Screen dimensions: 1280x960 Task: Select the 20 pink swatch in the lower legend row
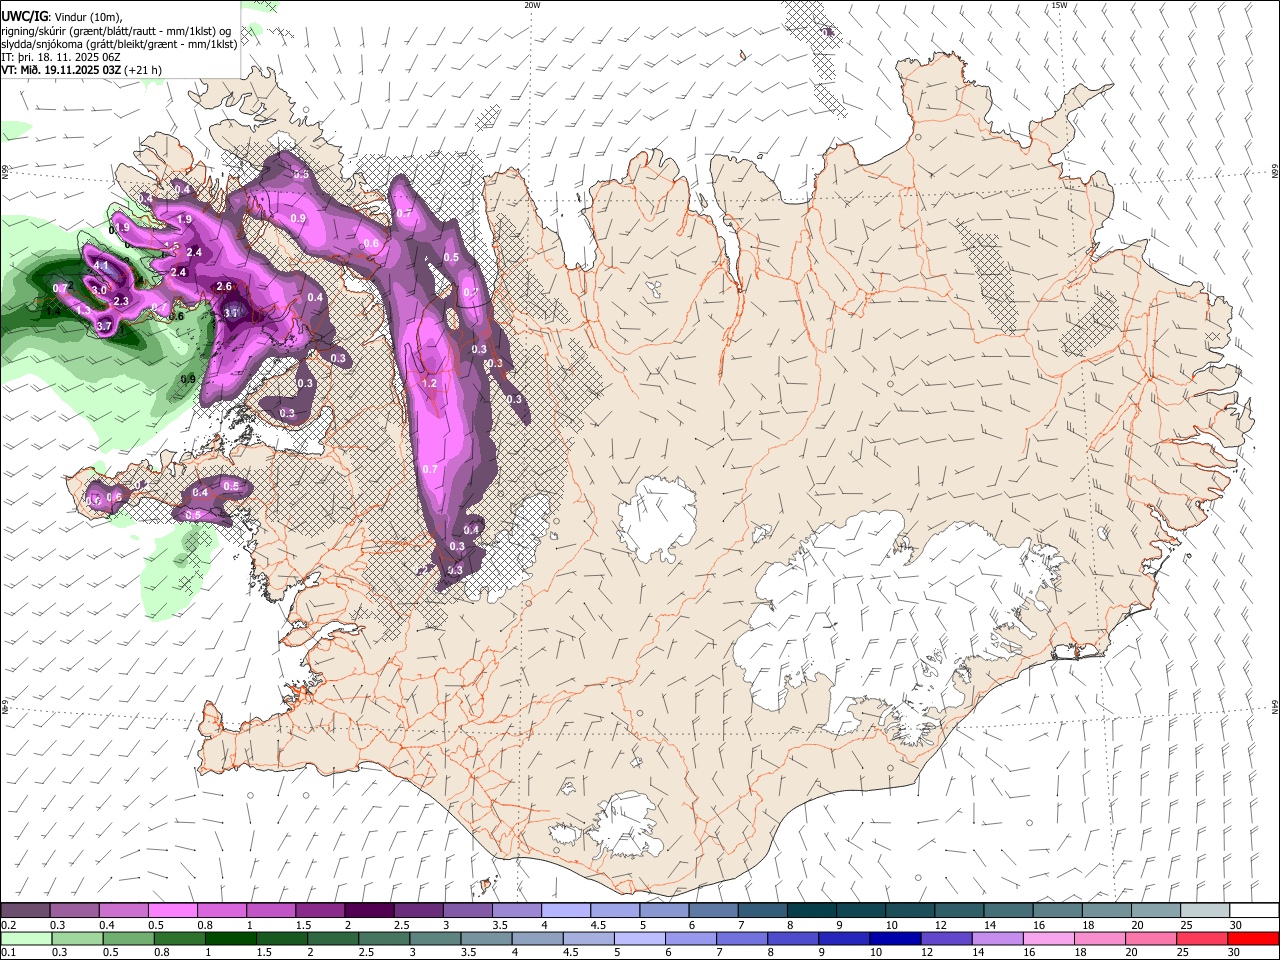coord(1151,938)
